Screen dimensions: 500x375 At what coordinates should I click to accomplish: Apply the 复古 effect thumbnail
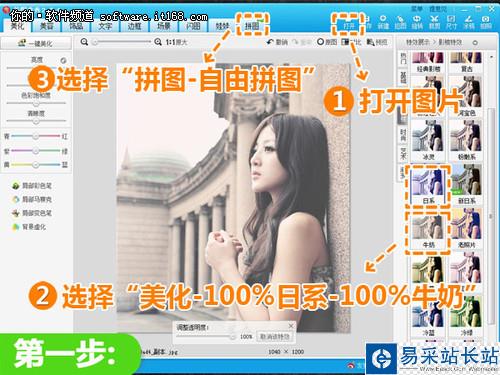click(466, 62)
